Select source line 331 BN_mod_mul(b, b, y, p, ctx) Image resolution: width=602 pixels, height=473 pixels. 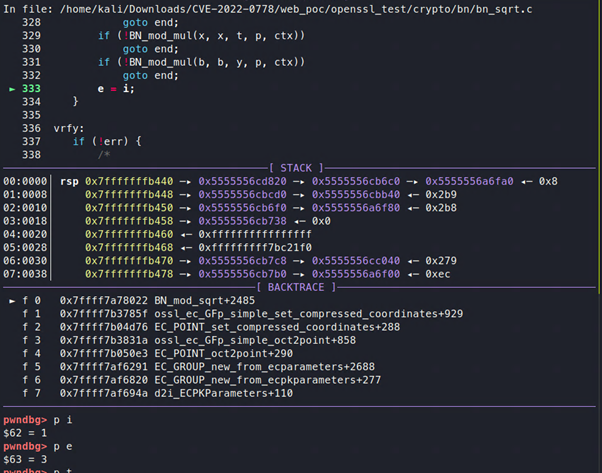pyautogui.click(x=201, y=62)
